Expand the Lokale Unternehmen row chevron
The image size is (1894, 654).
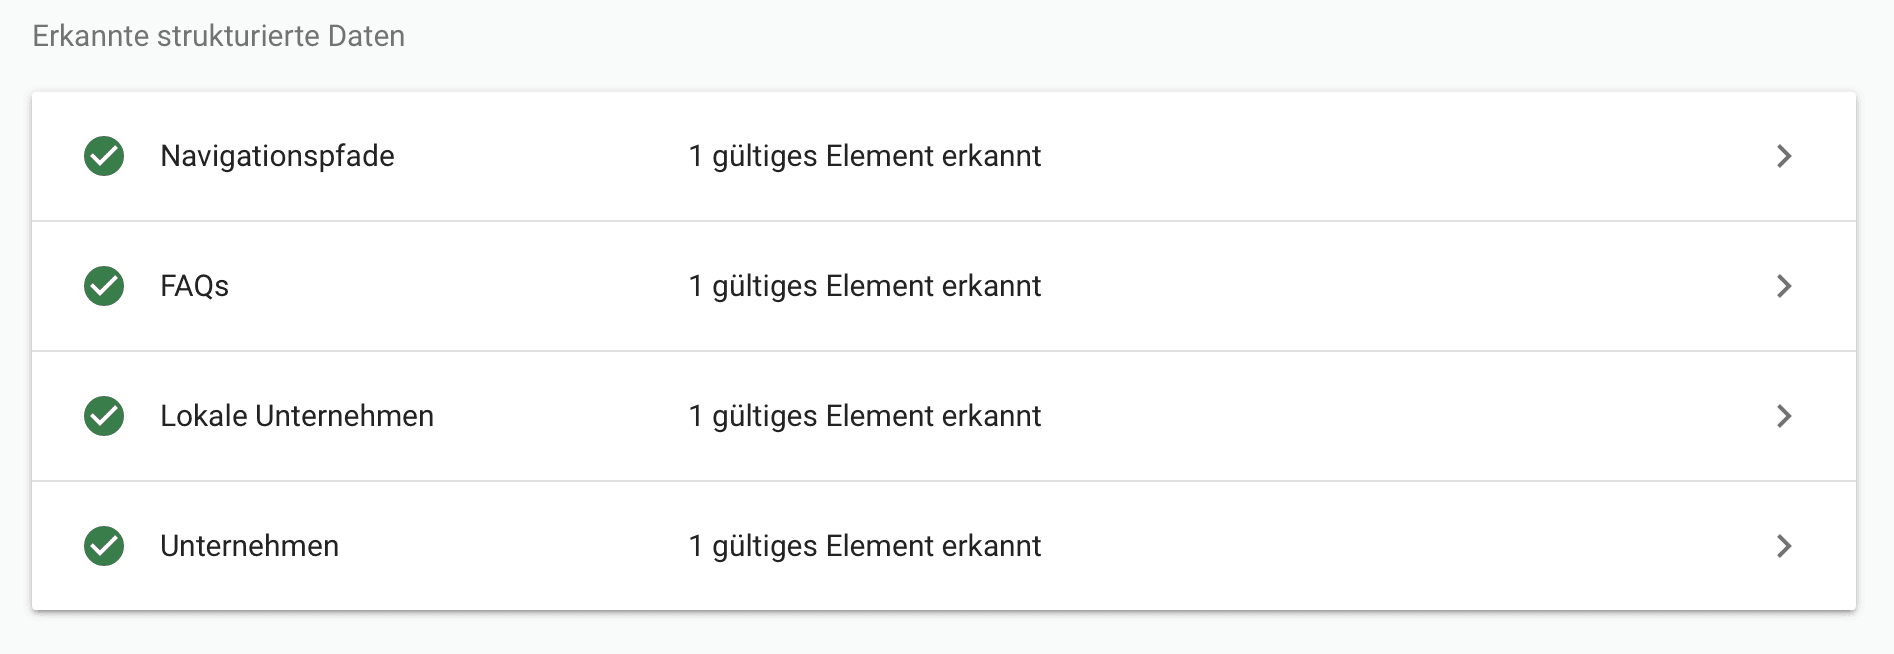click(1784, 416)
